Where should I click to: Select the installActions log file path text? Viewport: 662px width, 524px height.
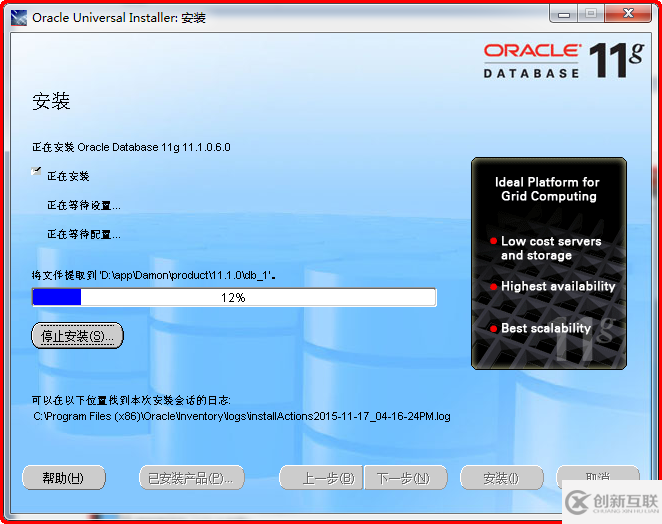[x=242, y=416]
